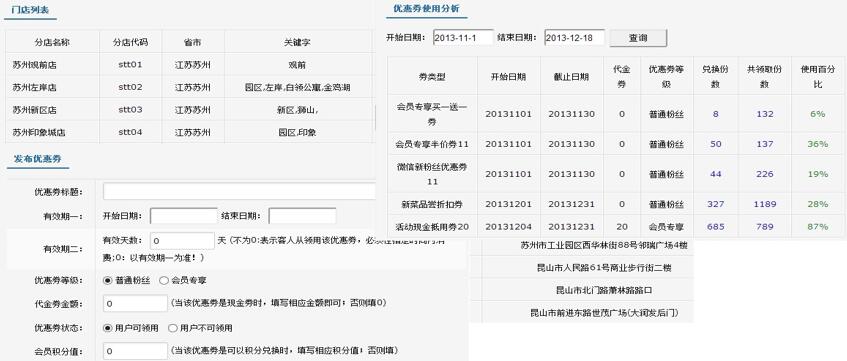
Task: Open claimed count 132 link
Action: pos(765,114)
